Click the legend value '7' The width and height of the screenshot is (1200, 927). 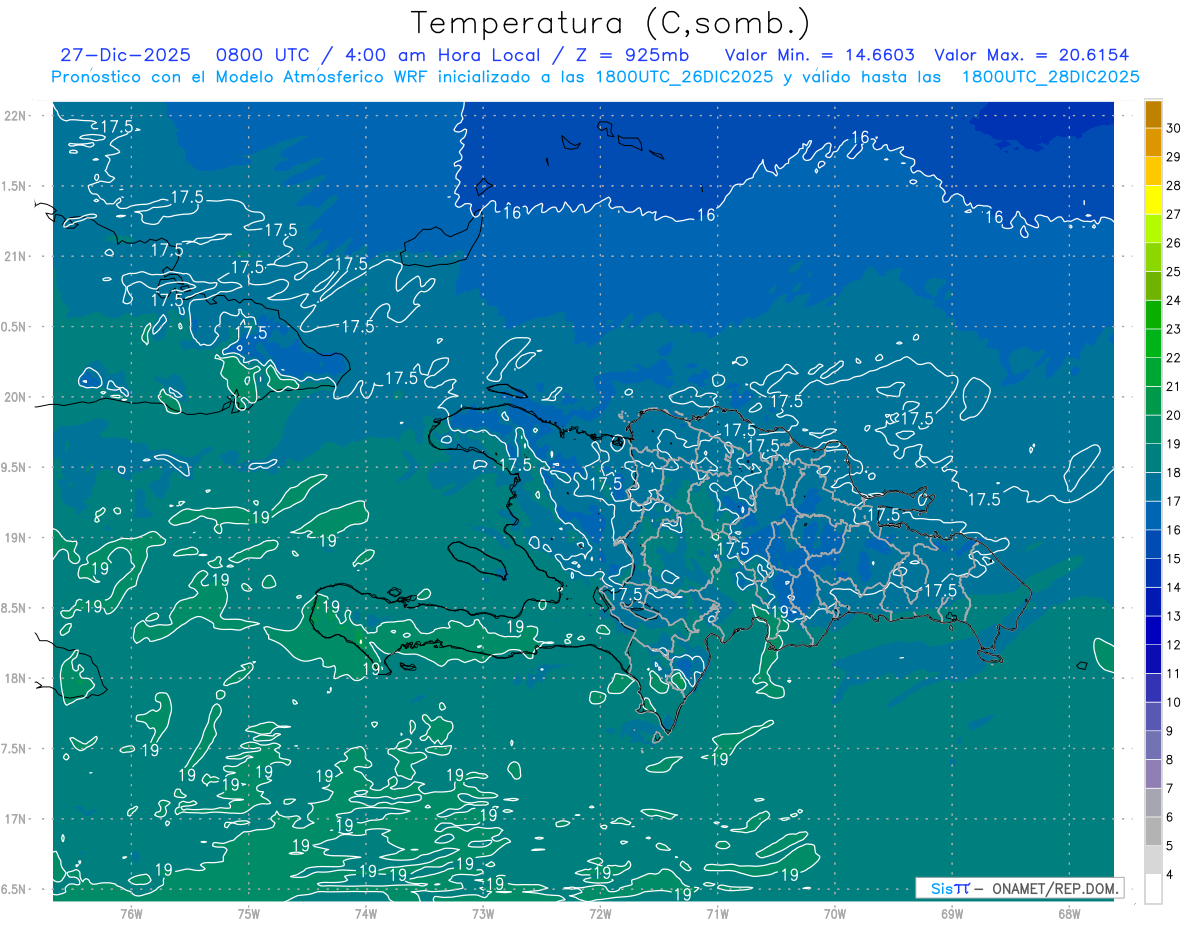coord(1171,788)
